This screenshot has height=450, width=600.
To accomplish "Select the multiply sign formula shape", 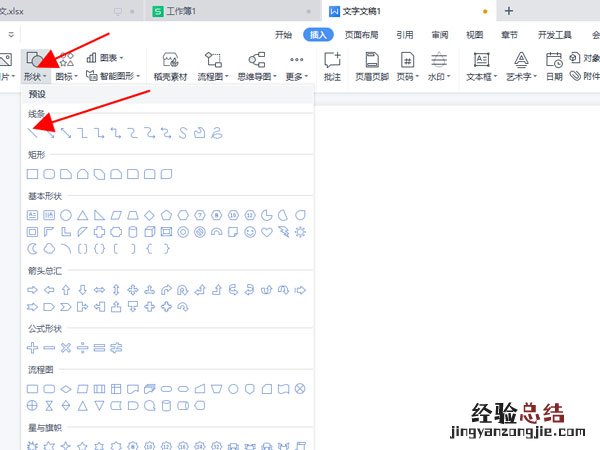I will [66, 347].
